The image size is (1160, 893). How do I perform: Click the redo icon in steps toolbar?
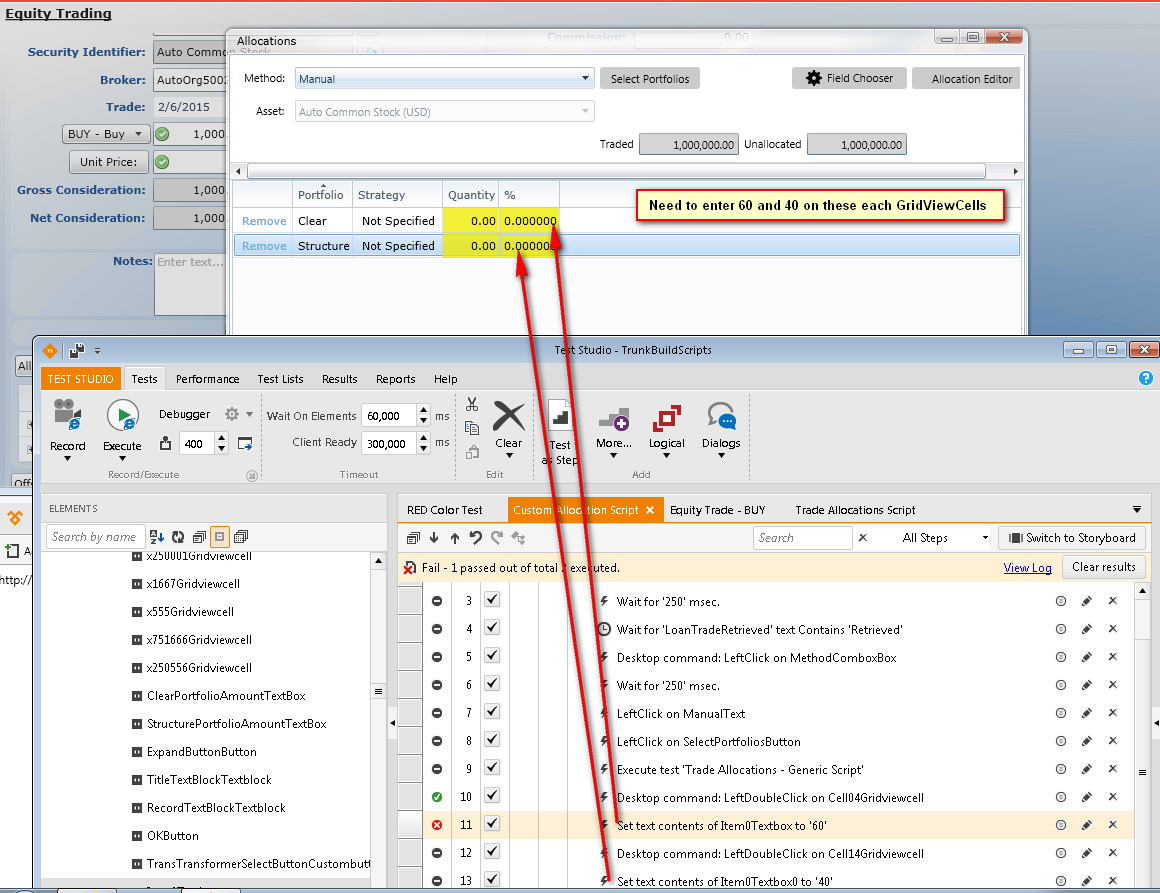pyautogui.click(x=496, y=538)
